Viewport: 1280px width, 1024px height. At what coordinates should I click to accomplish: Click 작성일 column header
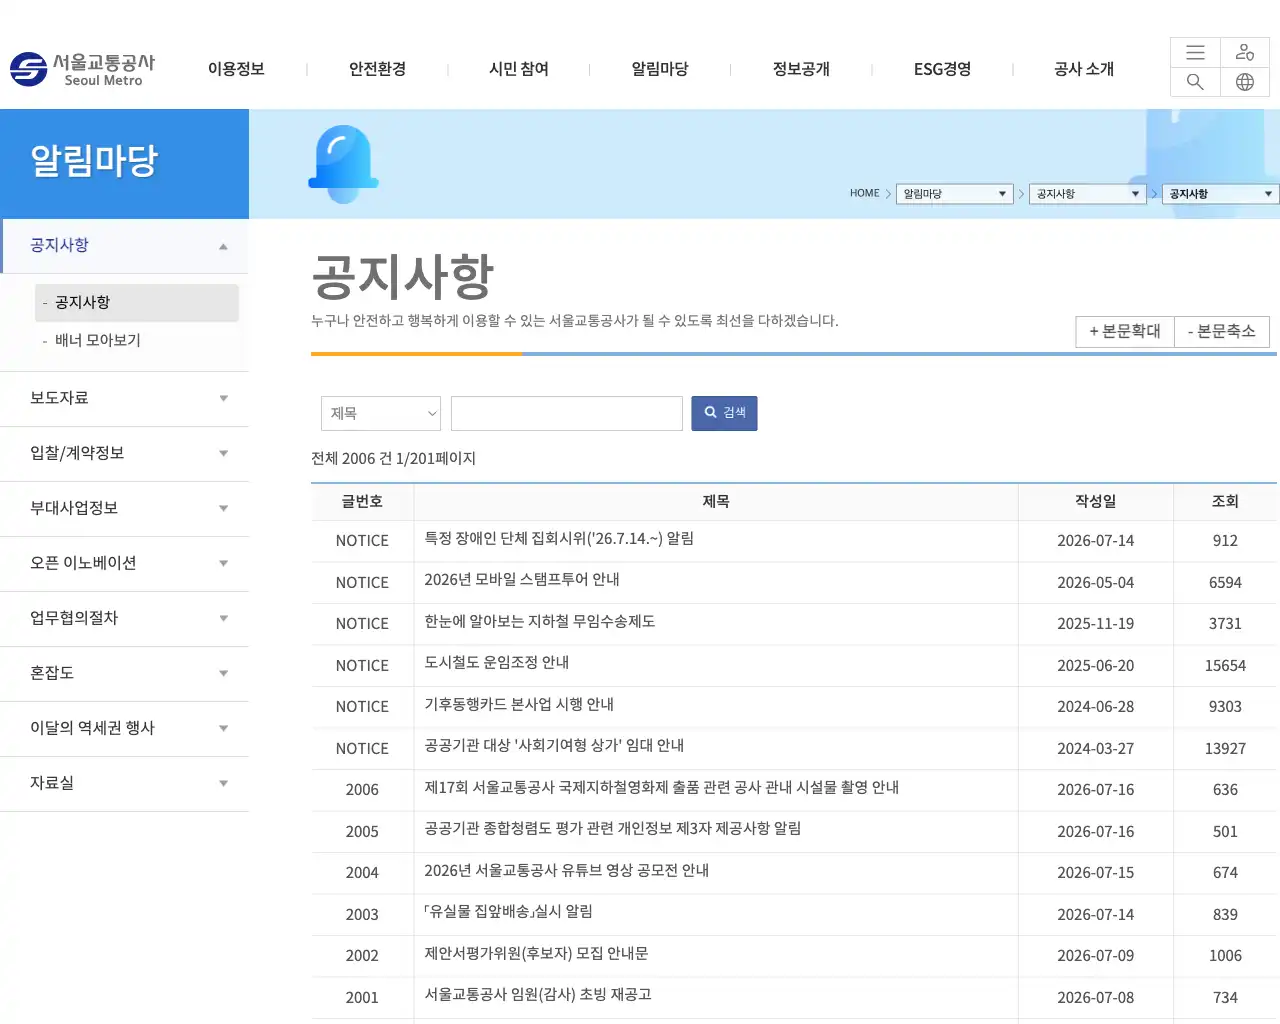coord(1096,502)
